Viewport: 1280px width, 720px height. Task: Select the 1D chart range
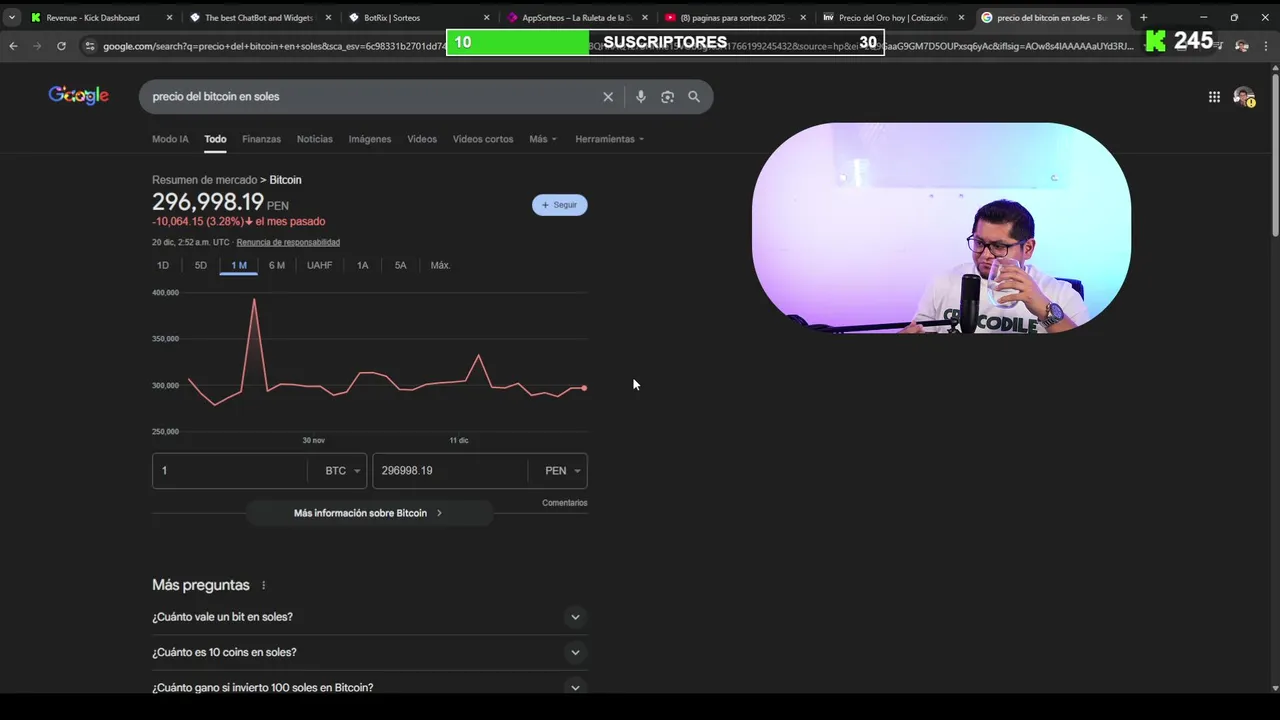pos(163,265)
